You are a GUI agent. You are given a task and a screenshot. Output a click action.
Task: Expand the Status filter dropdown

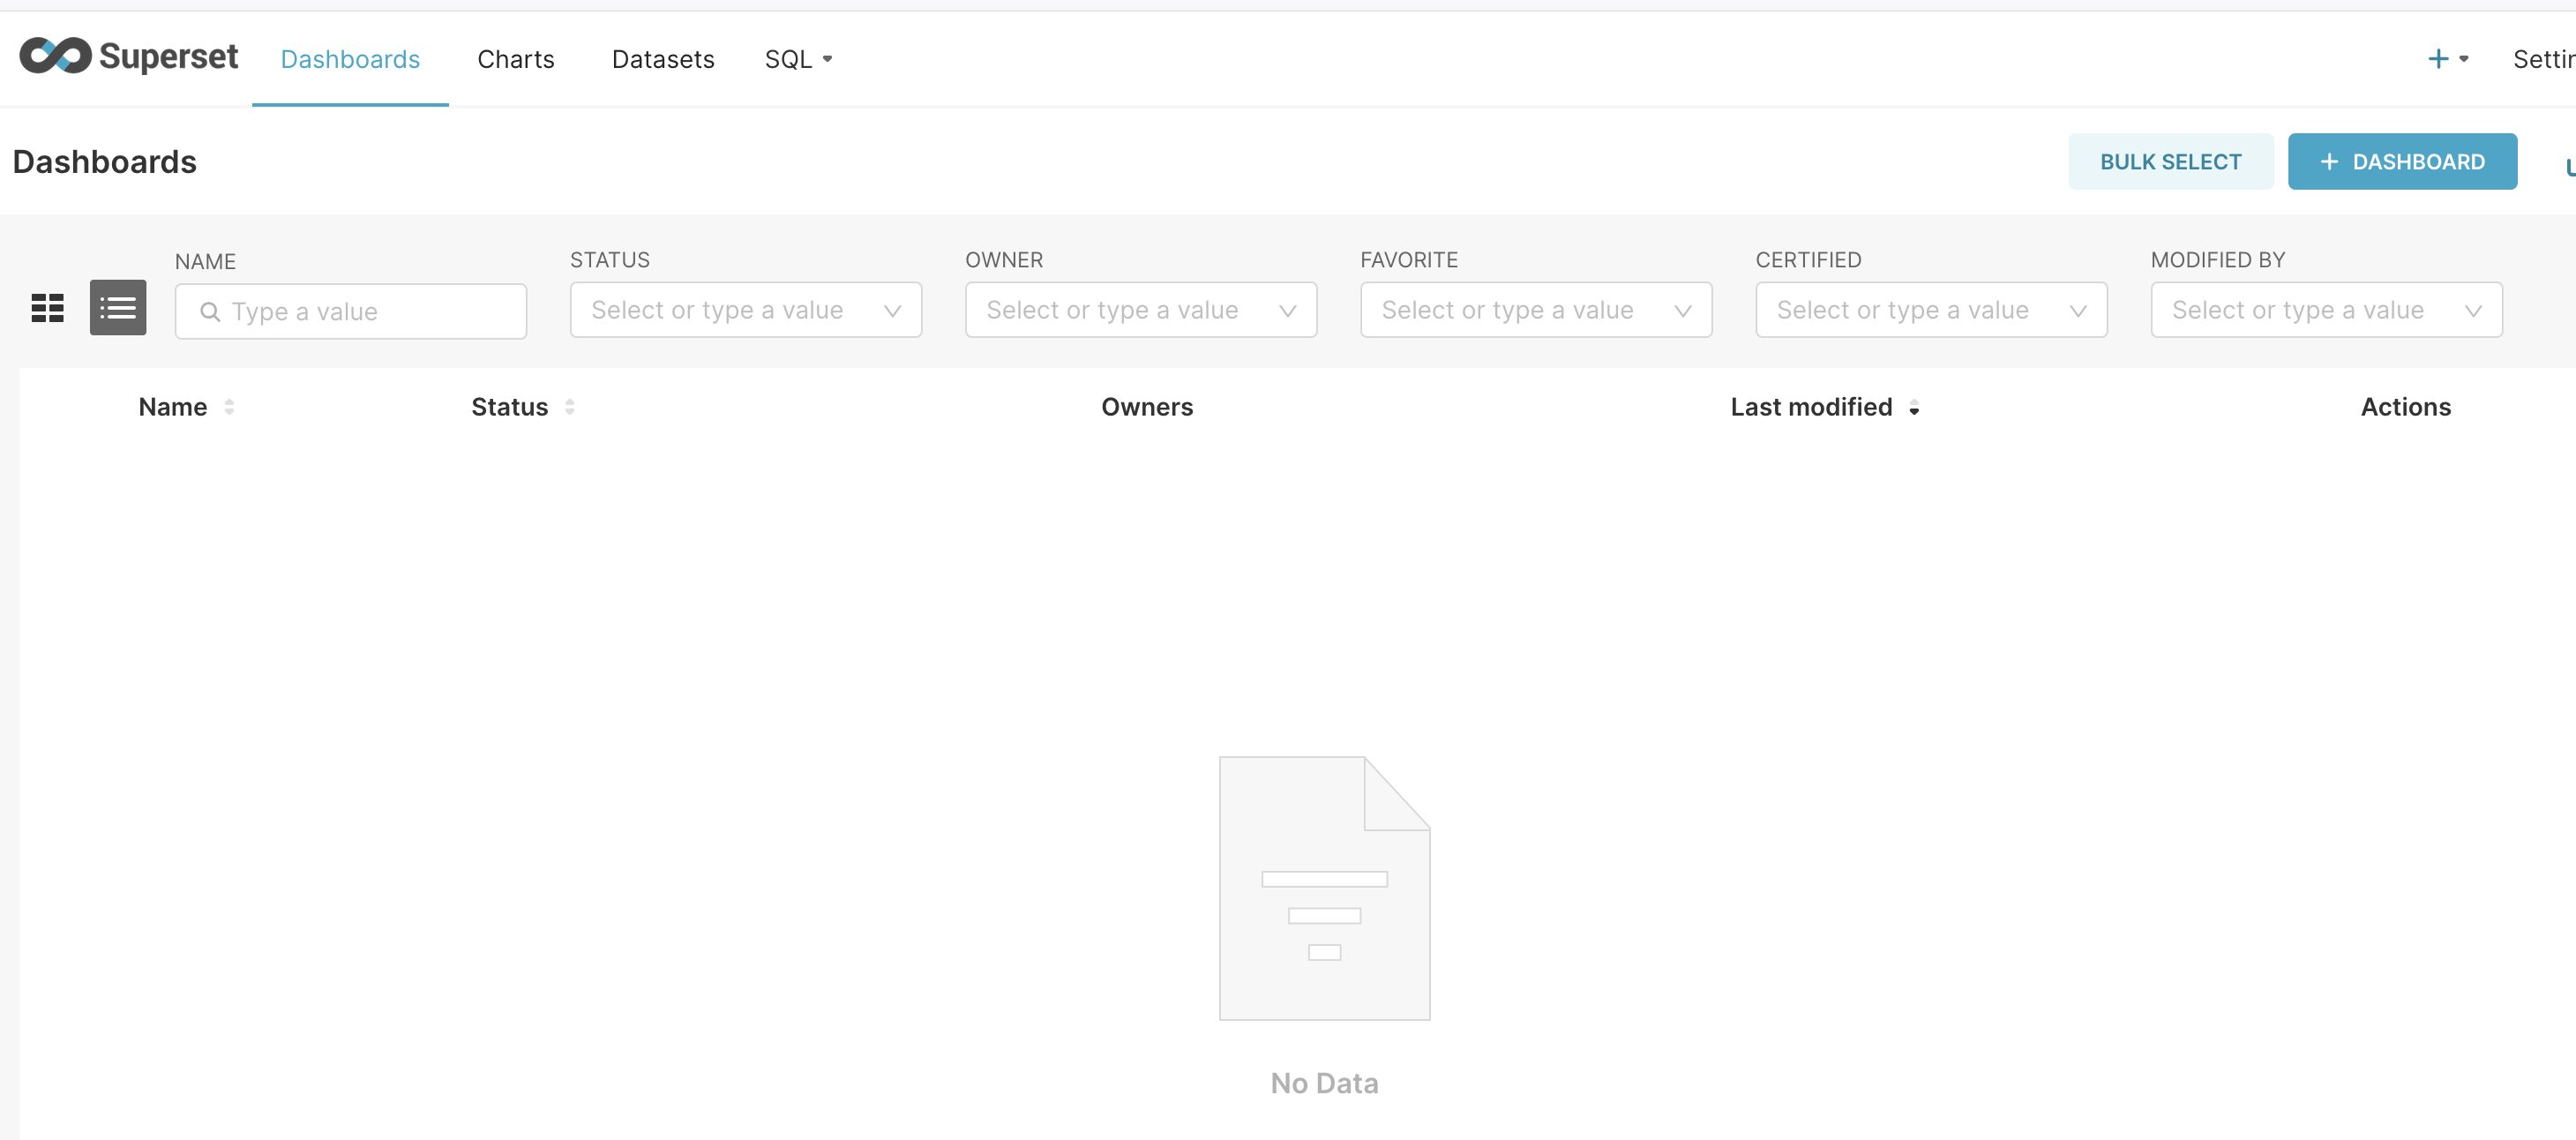point(745,310)
